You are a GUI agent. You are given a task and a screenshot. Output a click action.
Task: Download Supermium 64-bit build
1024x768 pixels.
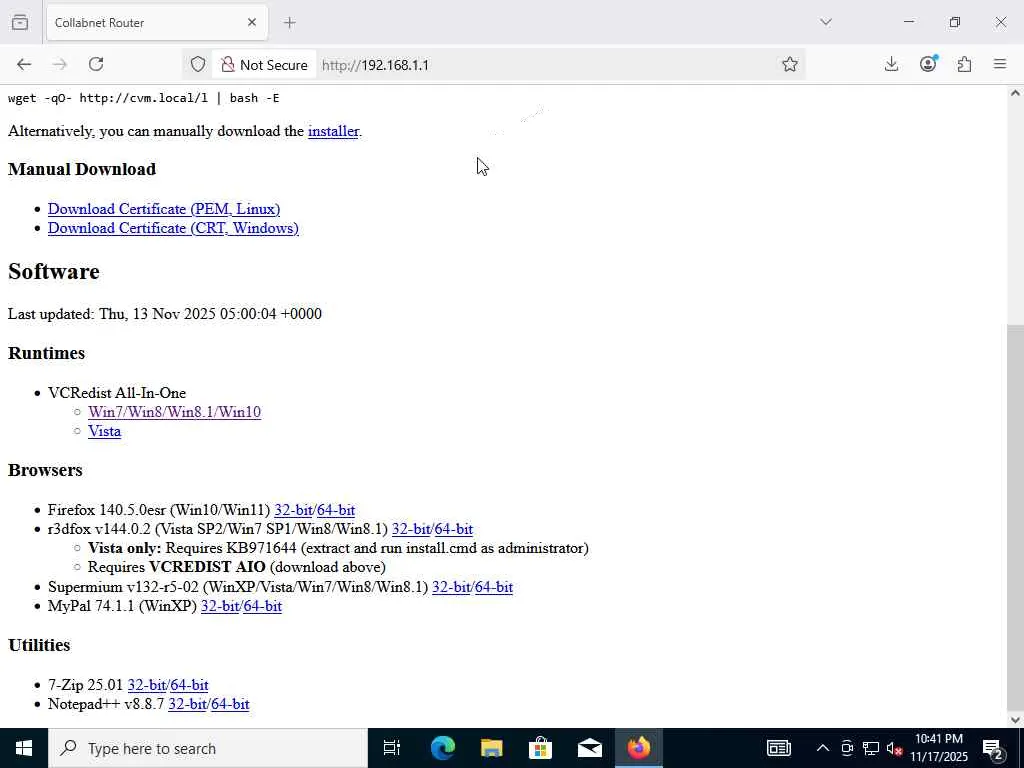coord(494,587)
